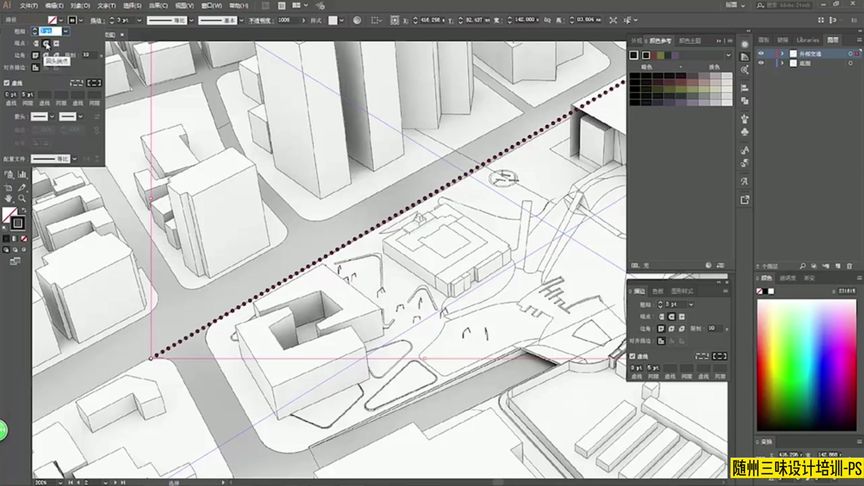The width and height of the screenshot is (864, 486).
Task: Choose the Hand tool in left toolbar
Action: pyautogui.click(x=8, y=199)
